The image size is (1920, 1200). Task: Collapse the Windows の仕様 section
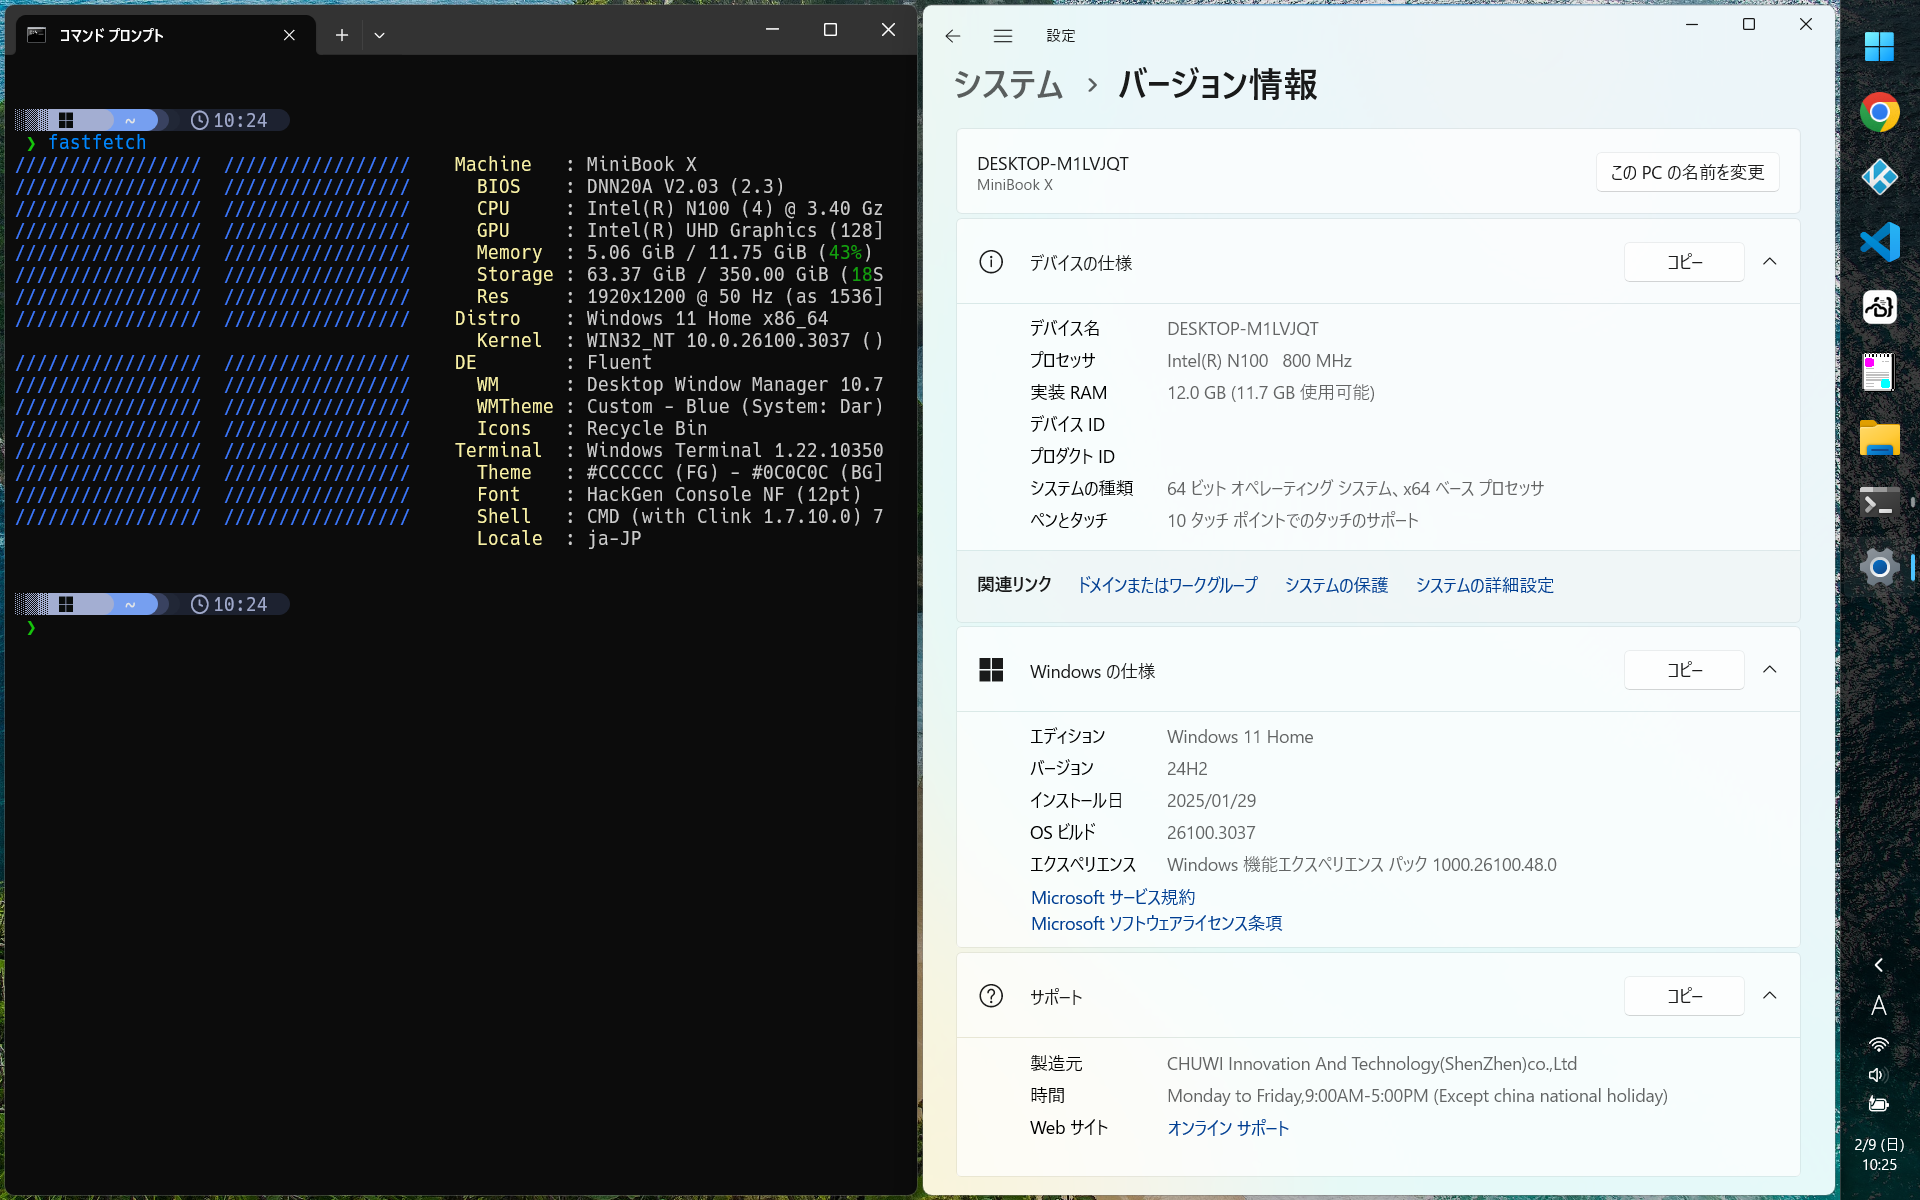click(1770, 670)
